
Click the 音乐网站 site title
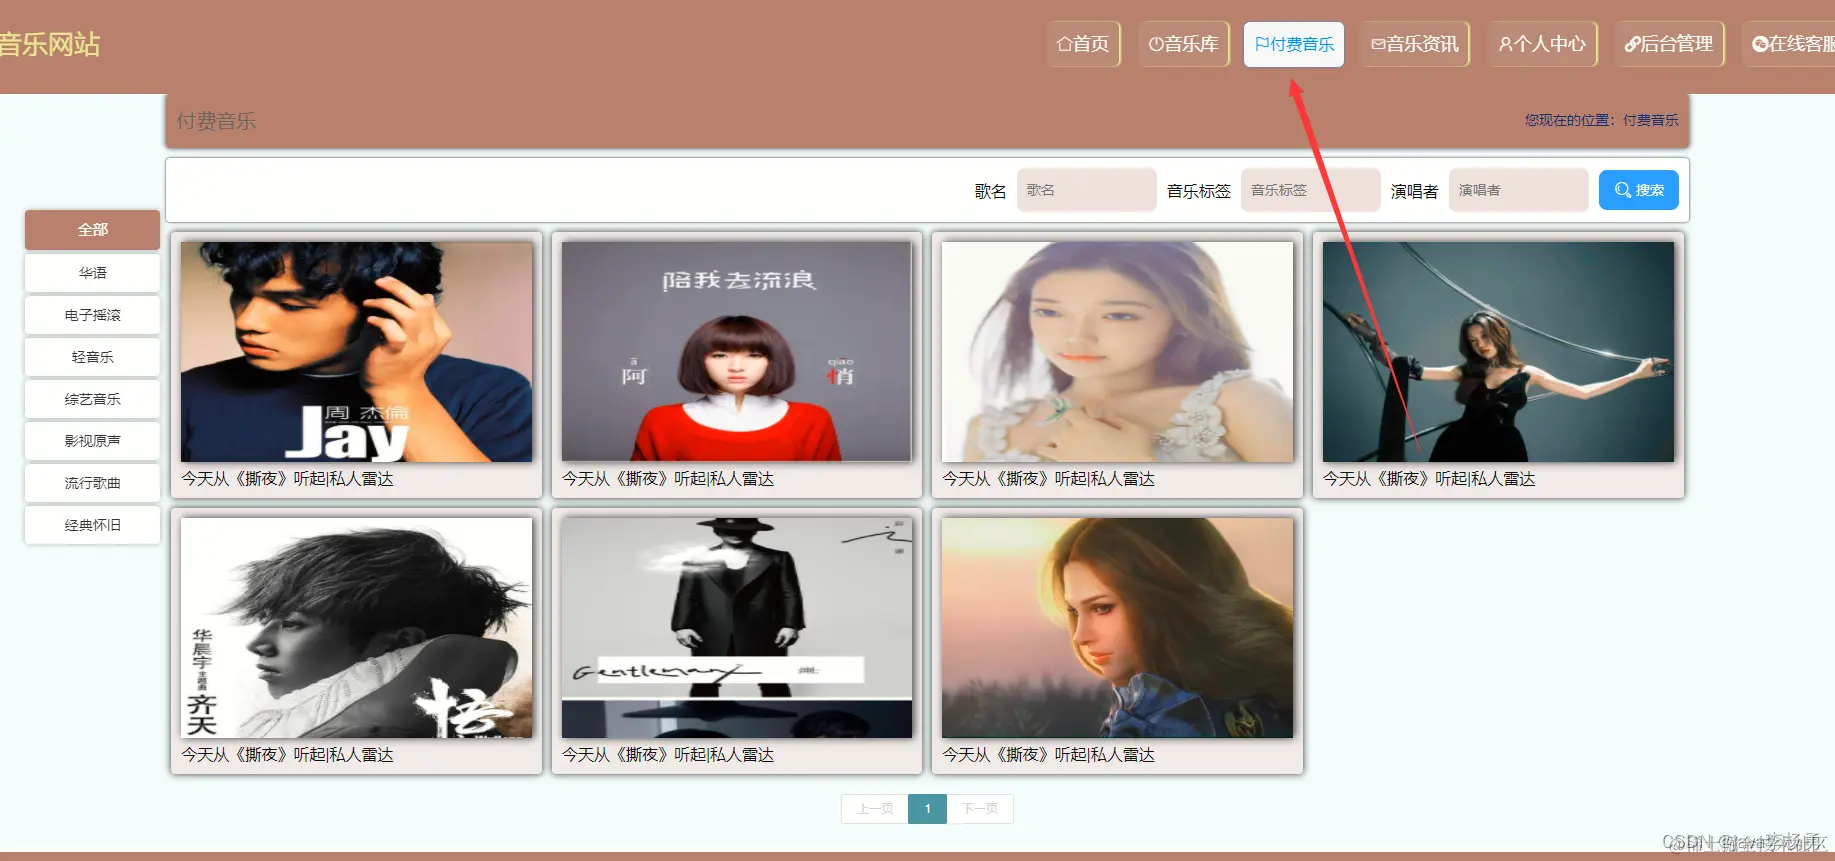click(50, 45)
